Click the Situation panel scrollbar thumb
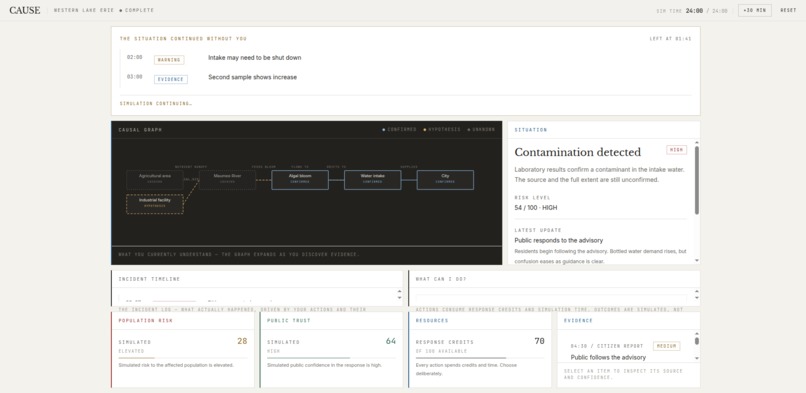 [697, 180]
